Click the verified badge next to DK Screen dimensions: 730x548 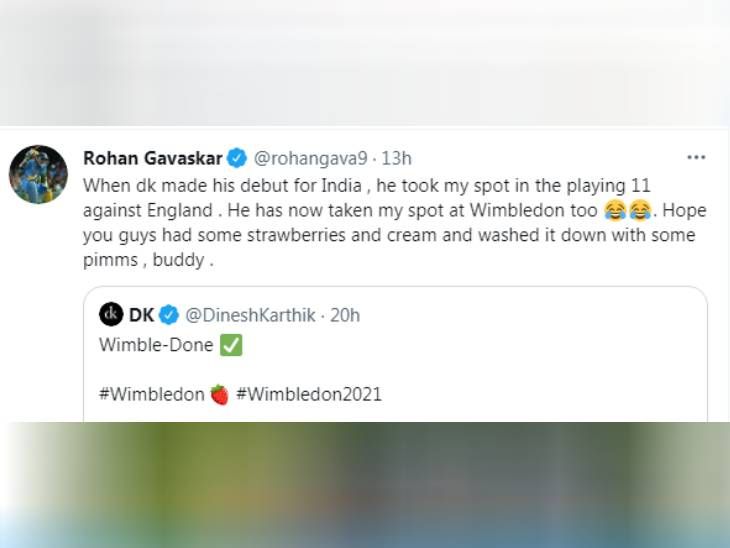click(x=169, y=315)
